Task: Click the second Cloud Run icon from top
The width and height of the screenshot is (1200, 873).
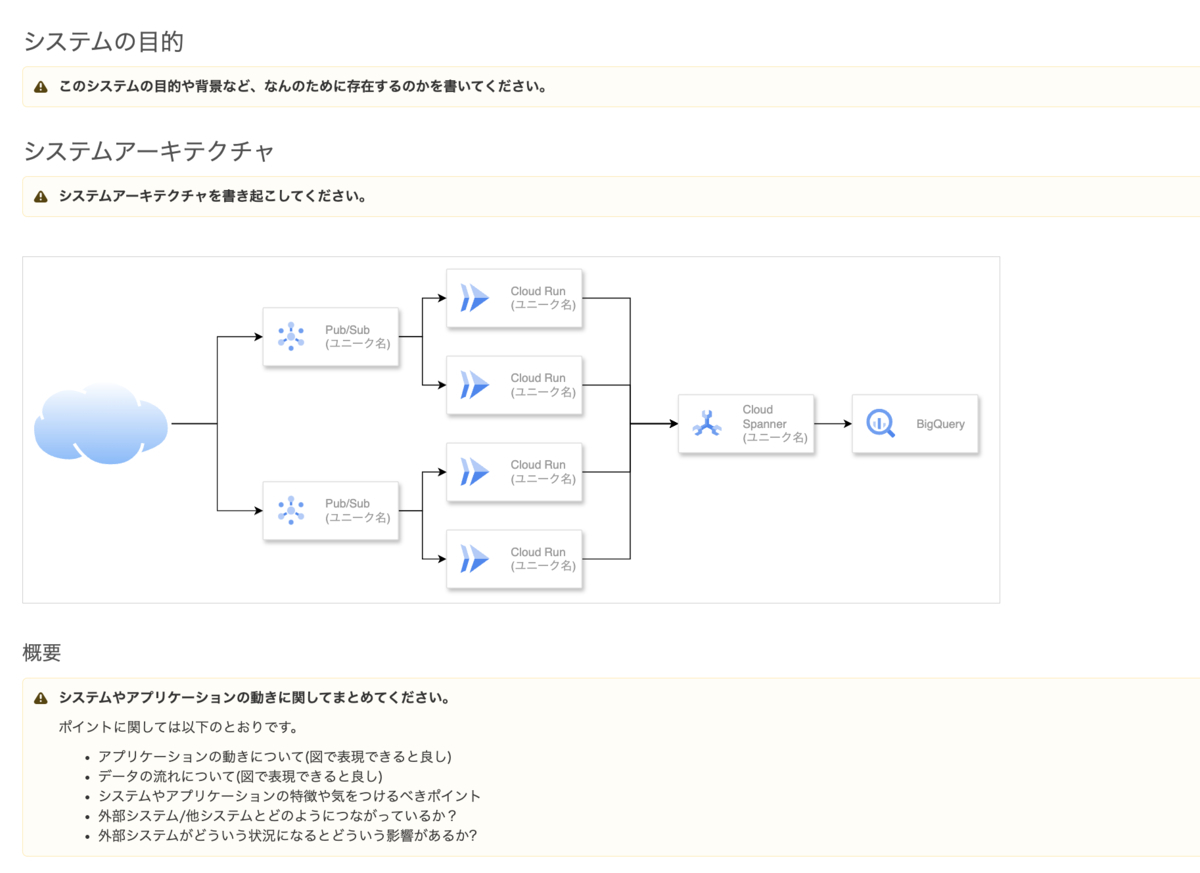Action: 474,385
